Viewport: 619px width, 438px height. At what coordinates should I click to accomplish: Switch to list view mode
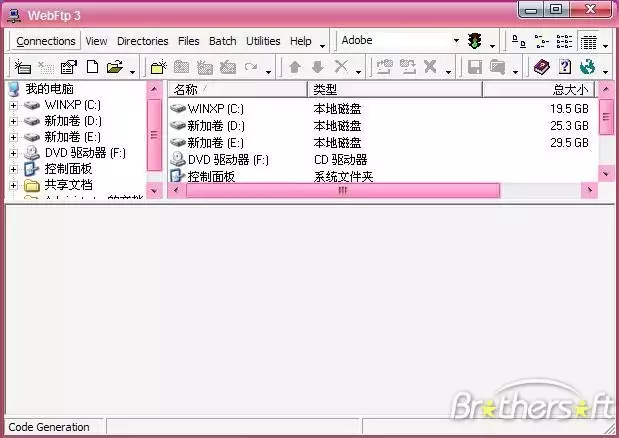coord(565,41)
